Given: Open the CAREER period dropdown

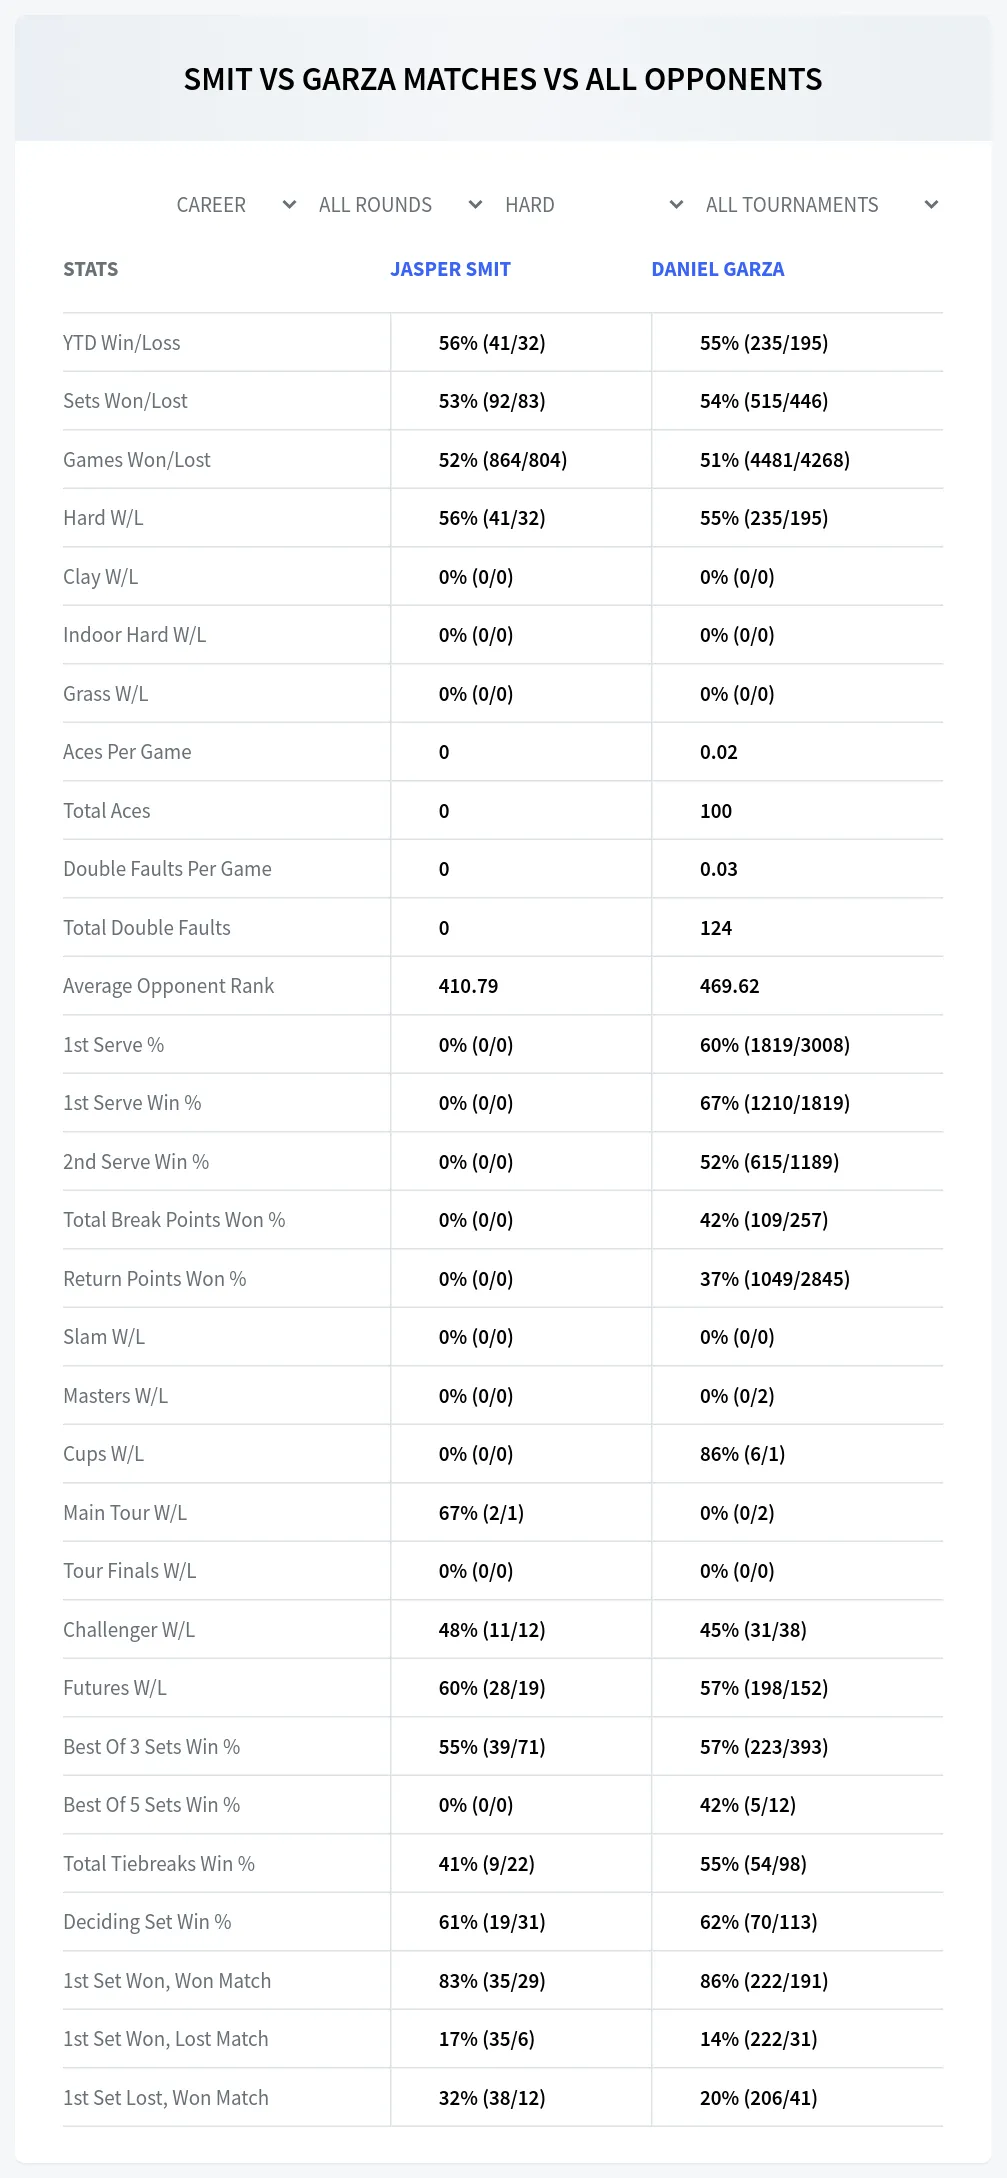Looking at the screenshot, I should pos(235,205).
